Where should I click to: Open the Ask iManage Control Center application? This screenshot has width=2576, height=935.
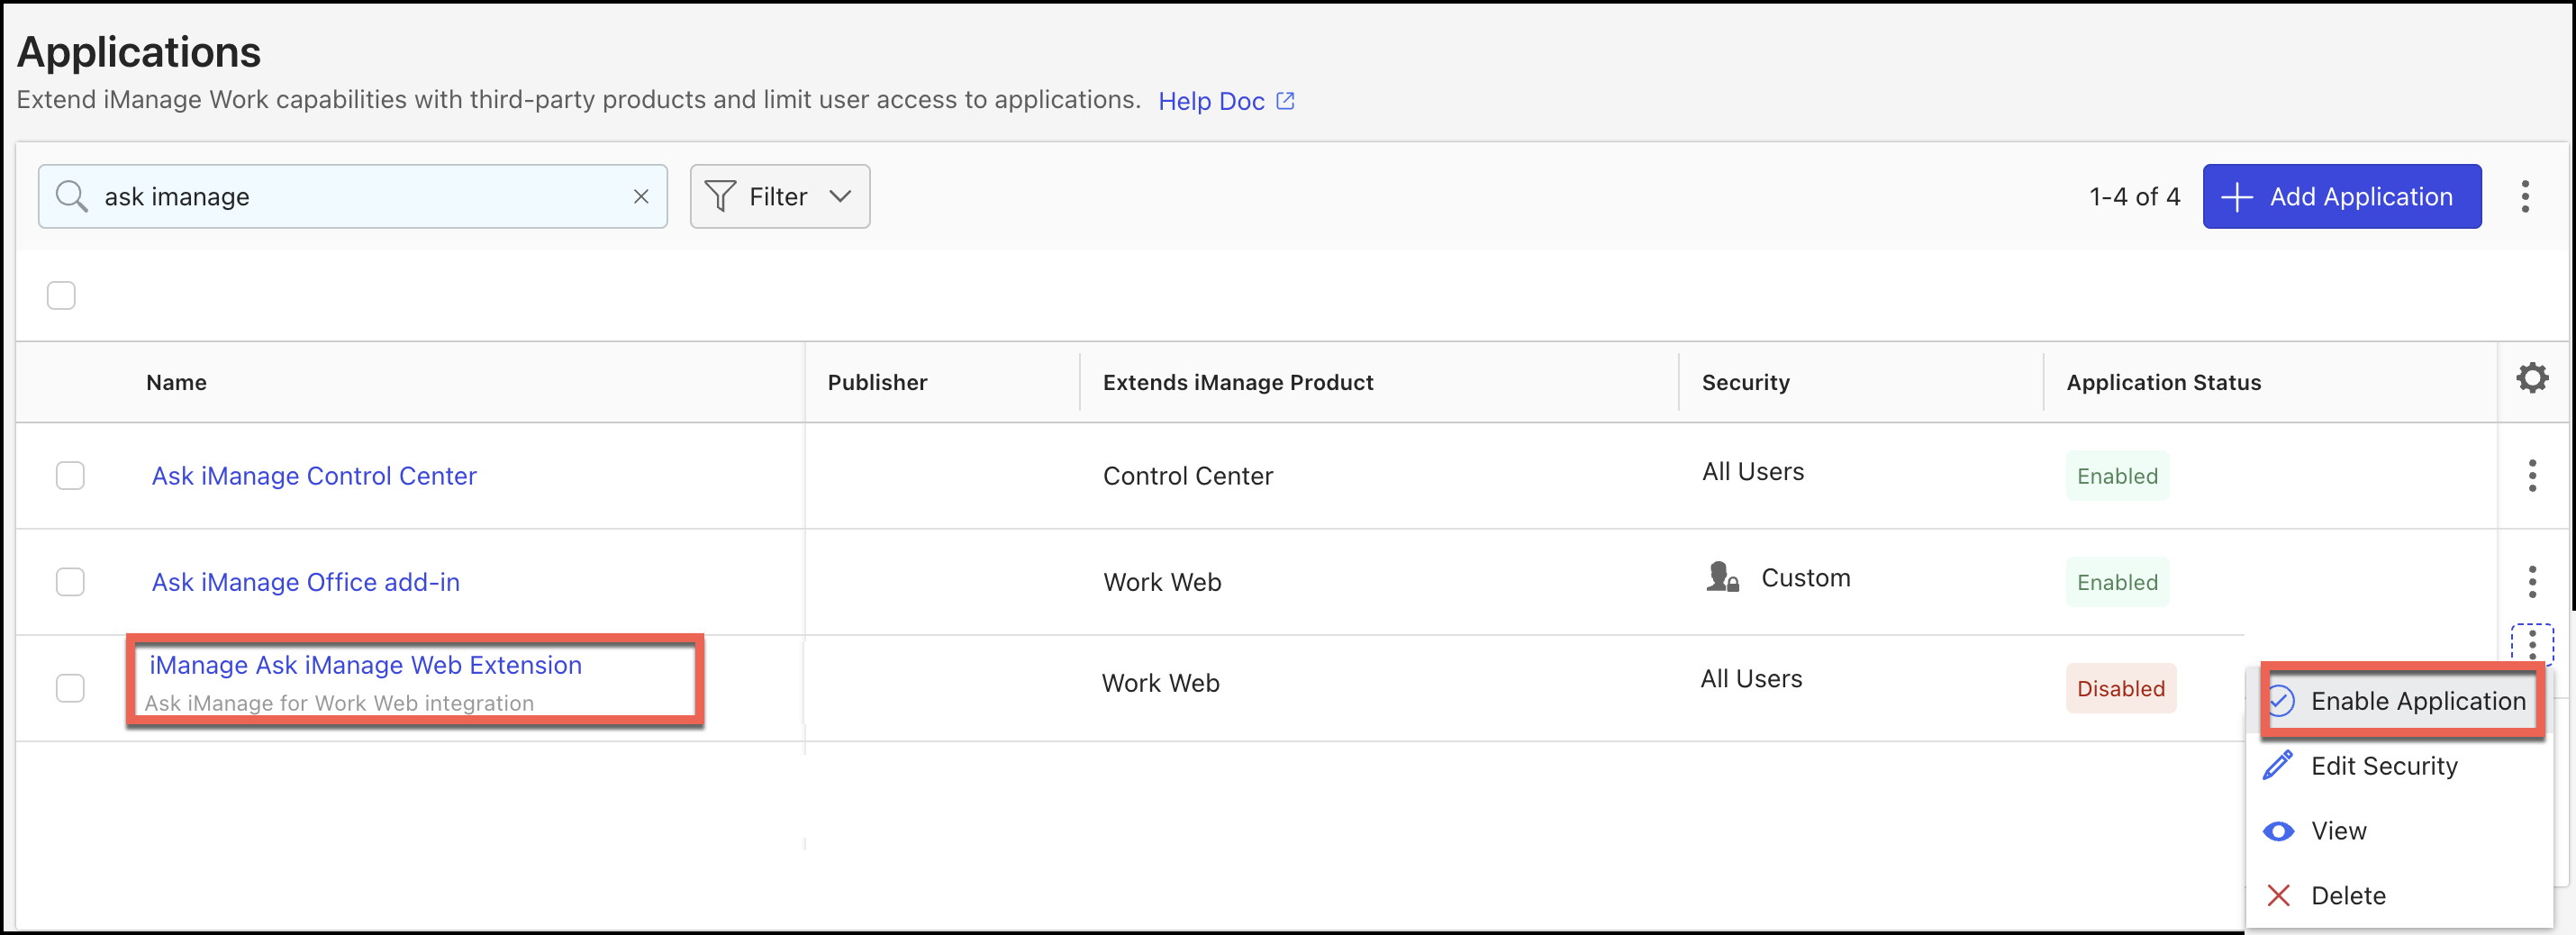click(x=314, y=476)
